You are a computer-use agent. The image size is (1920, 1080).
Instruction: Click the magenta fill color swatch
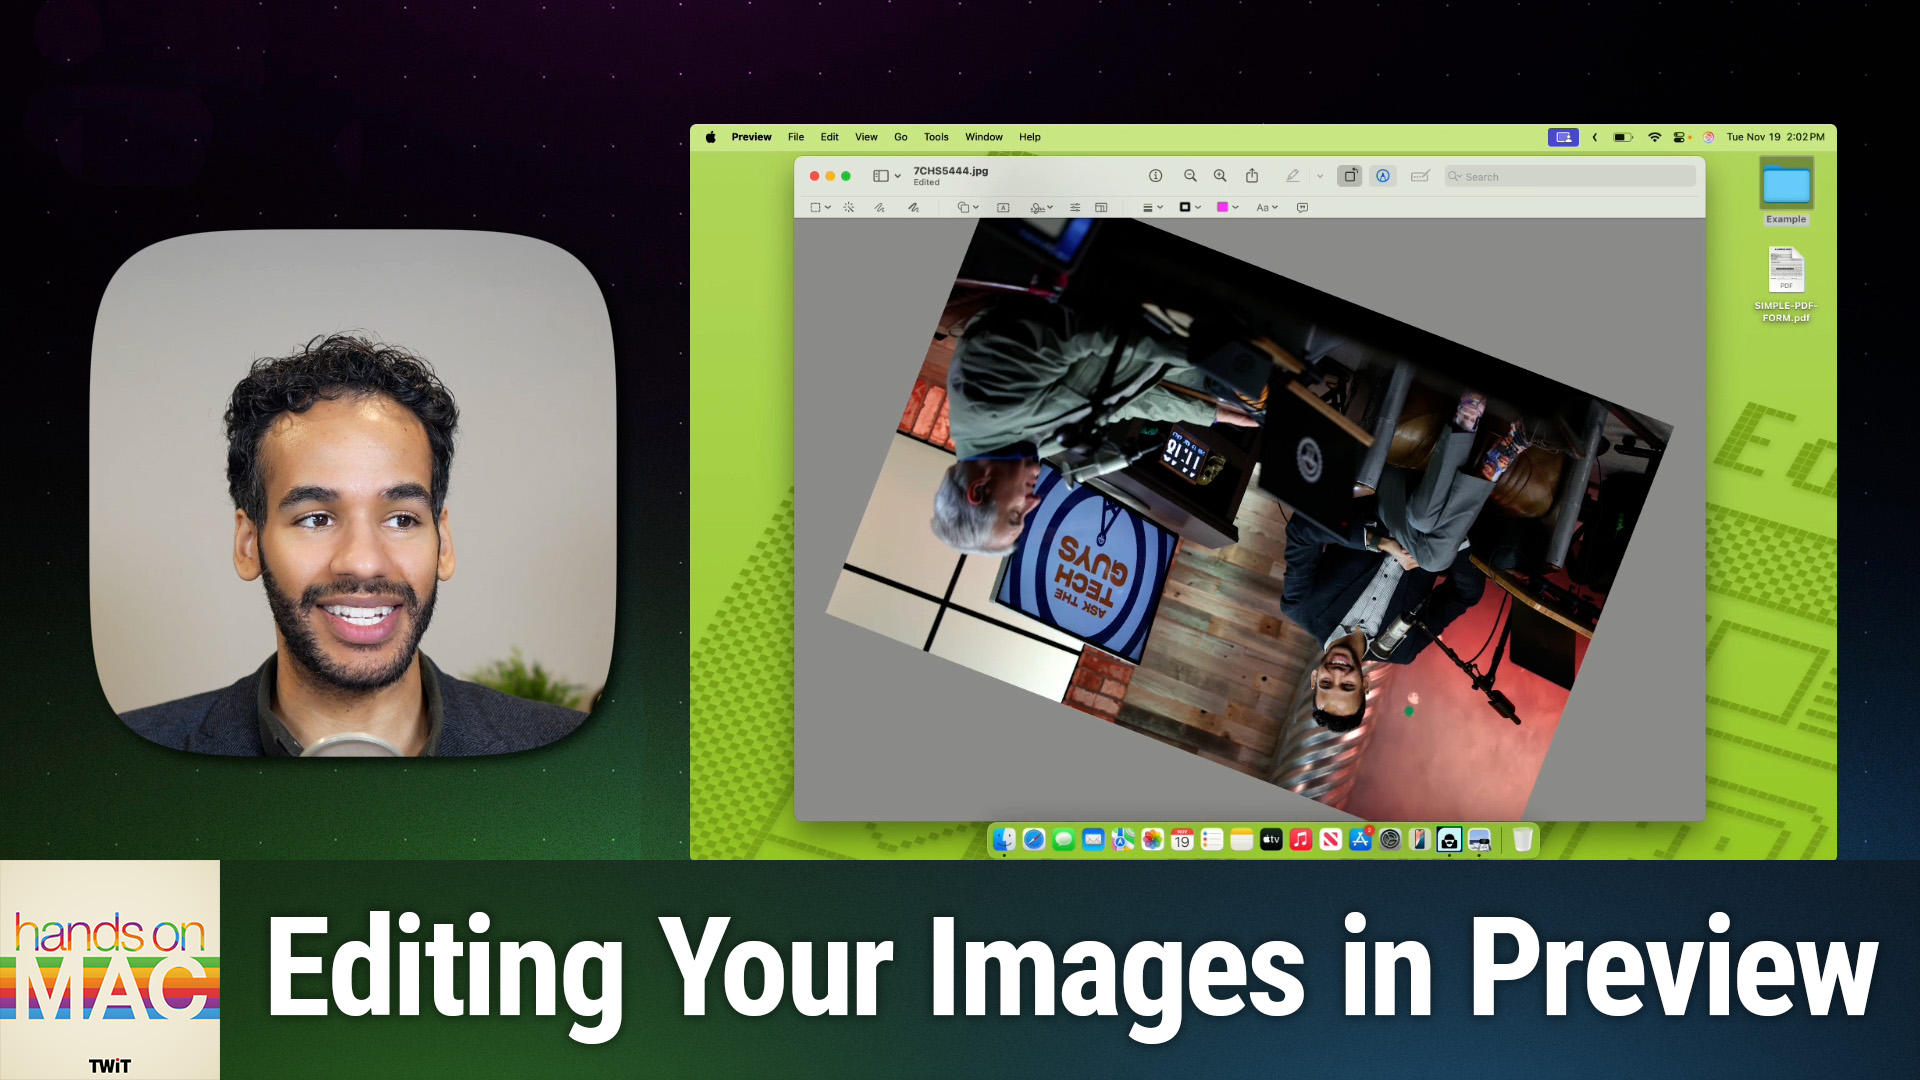(1222, 208)
